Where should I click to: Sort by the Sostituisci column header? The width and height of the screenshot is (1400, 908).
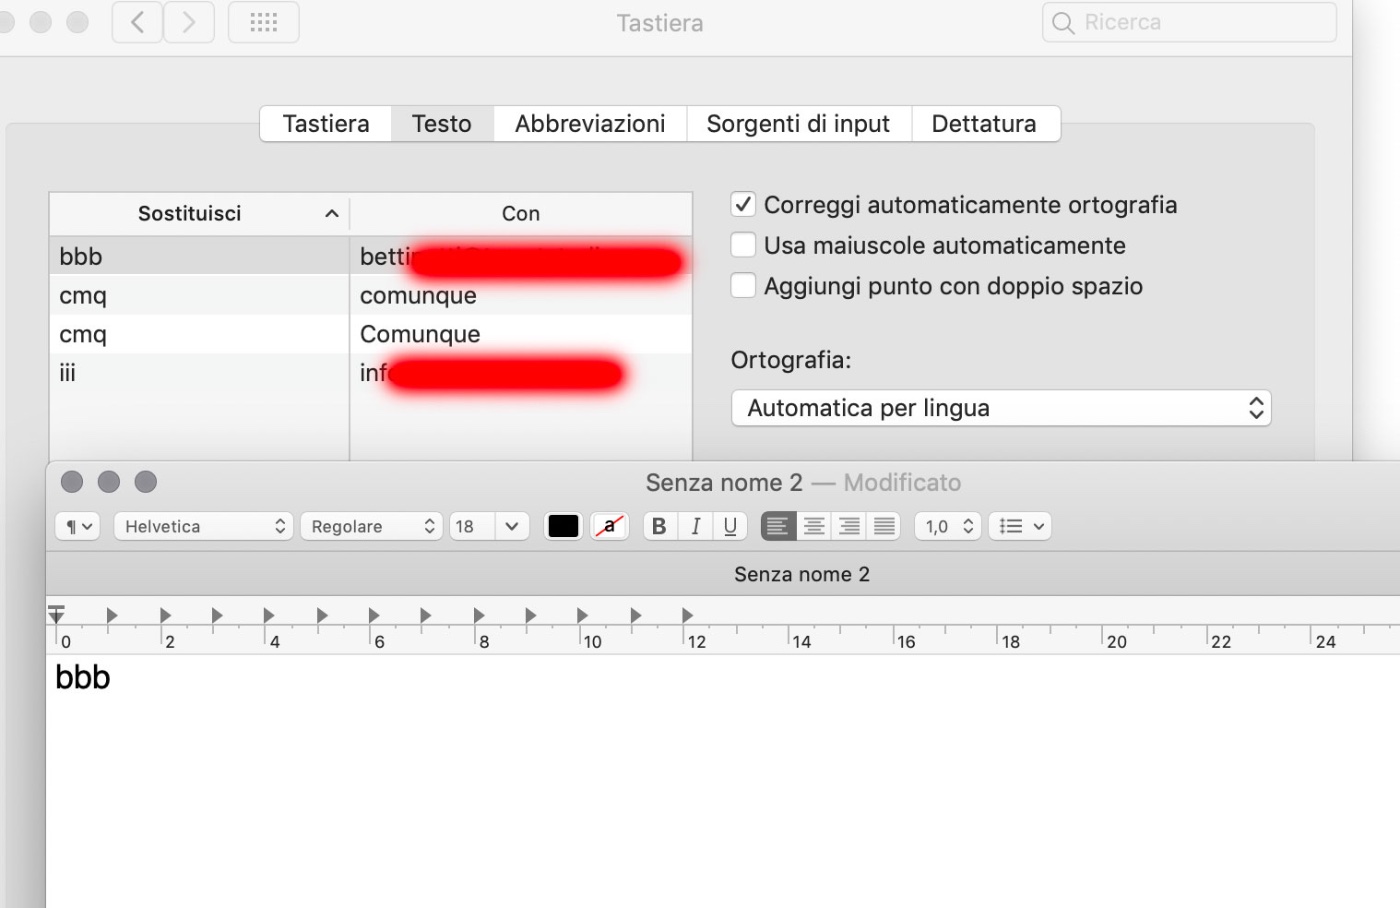tap(199, 214)
